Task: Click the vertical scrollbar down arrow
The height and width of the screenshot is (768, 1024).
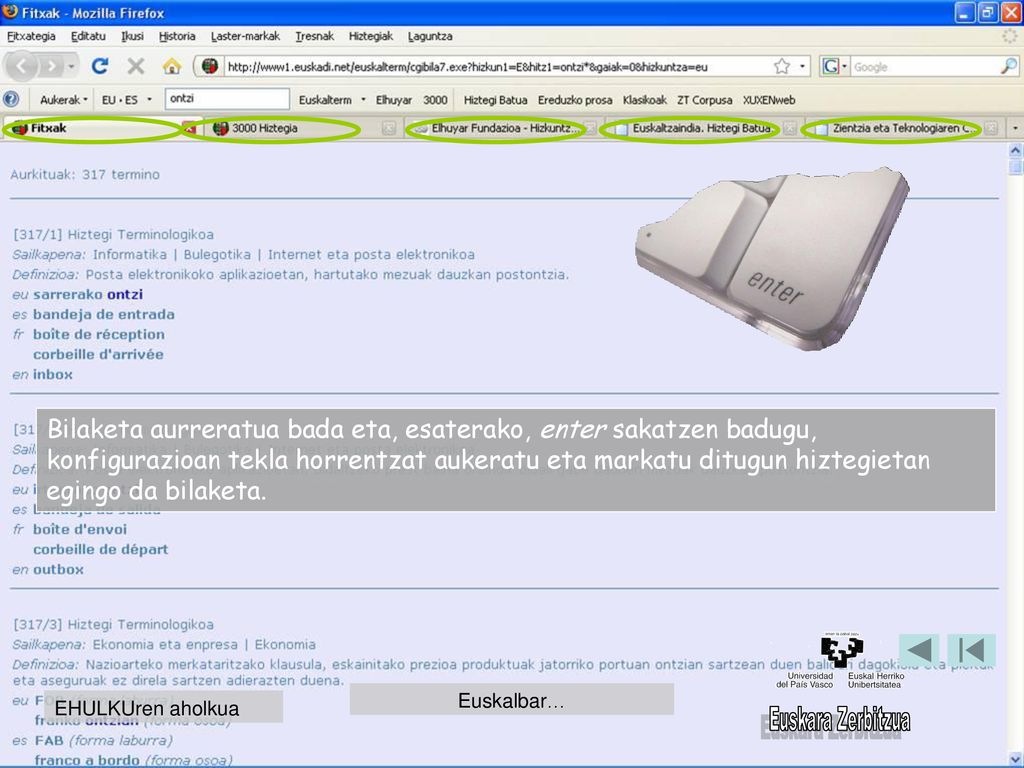Action: (1016, 758)
